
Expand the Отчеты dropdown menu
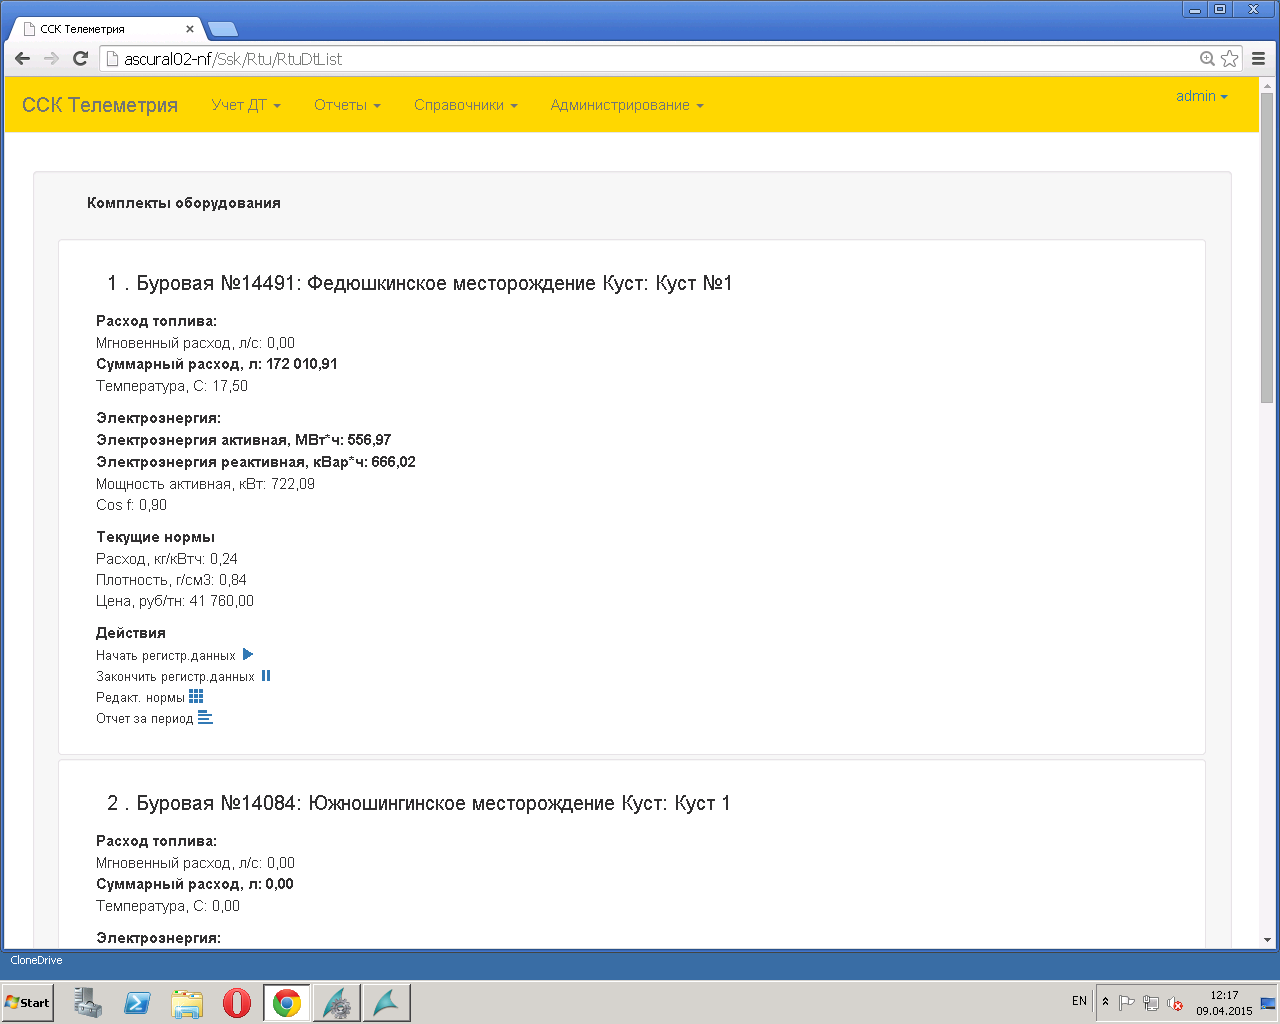[x=347, y=105]
